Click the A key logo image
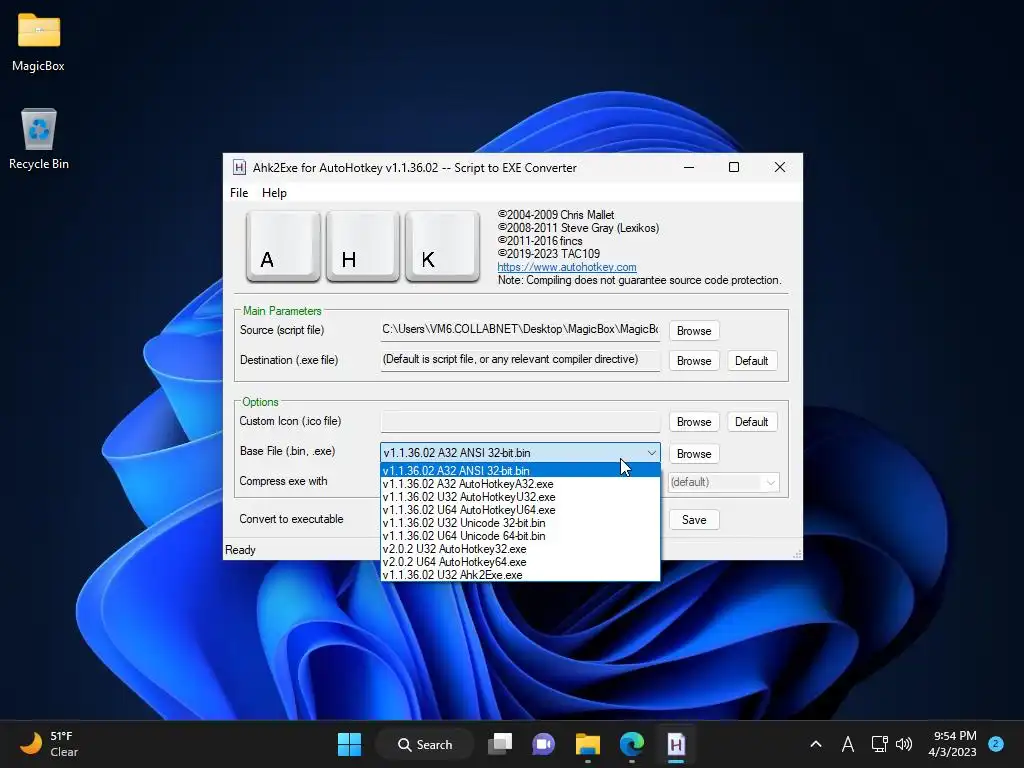 tap(283, 247)
